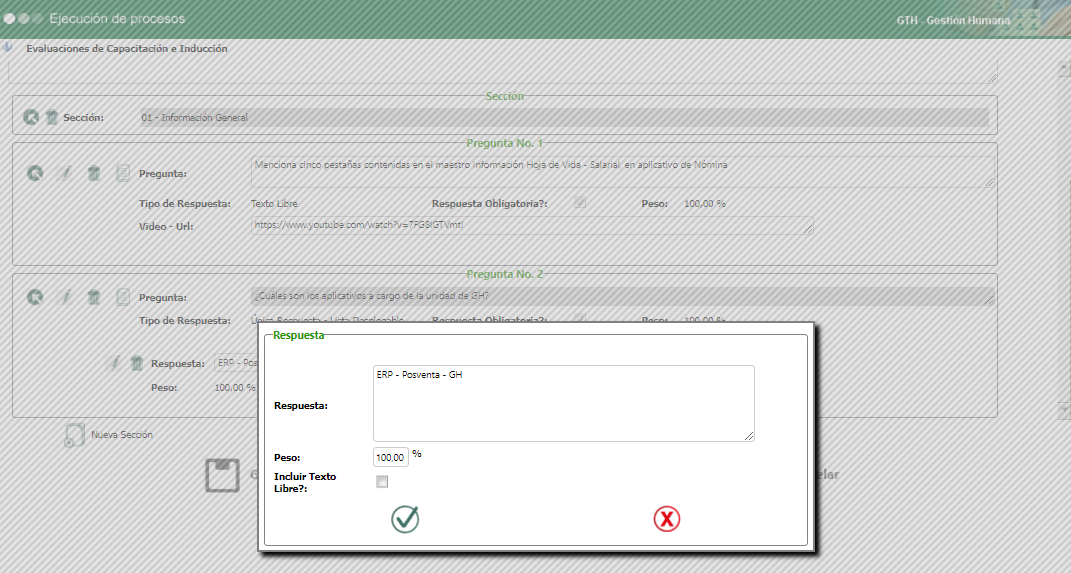The height and width of the screenshot is (573, 1071).
Task: Click document icon in Pregunta No. 1
Action: 123,173
